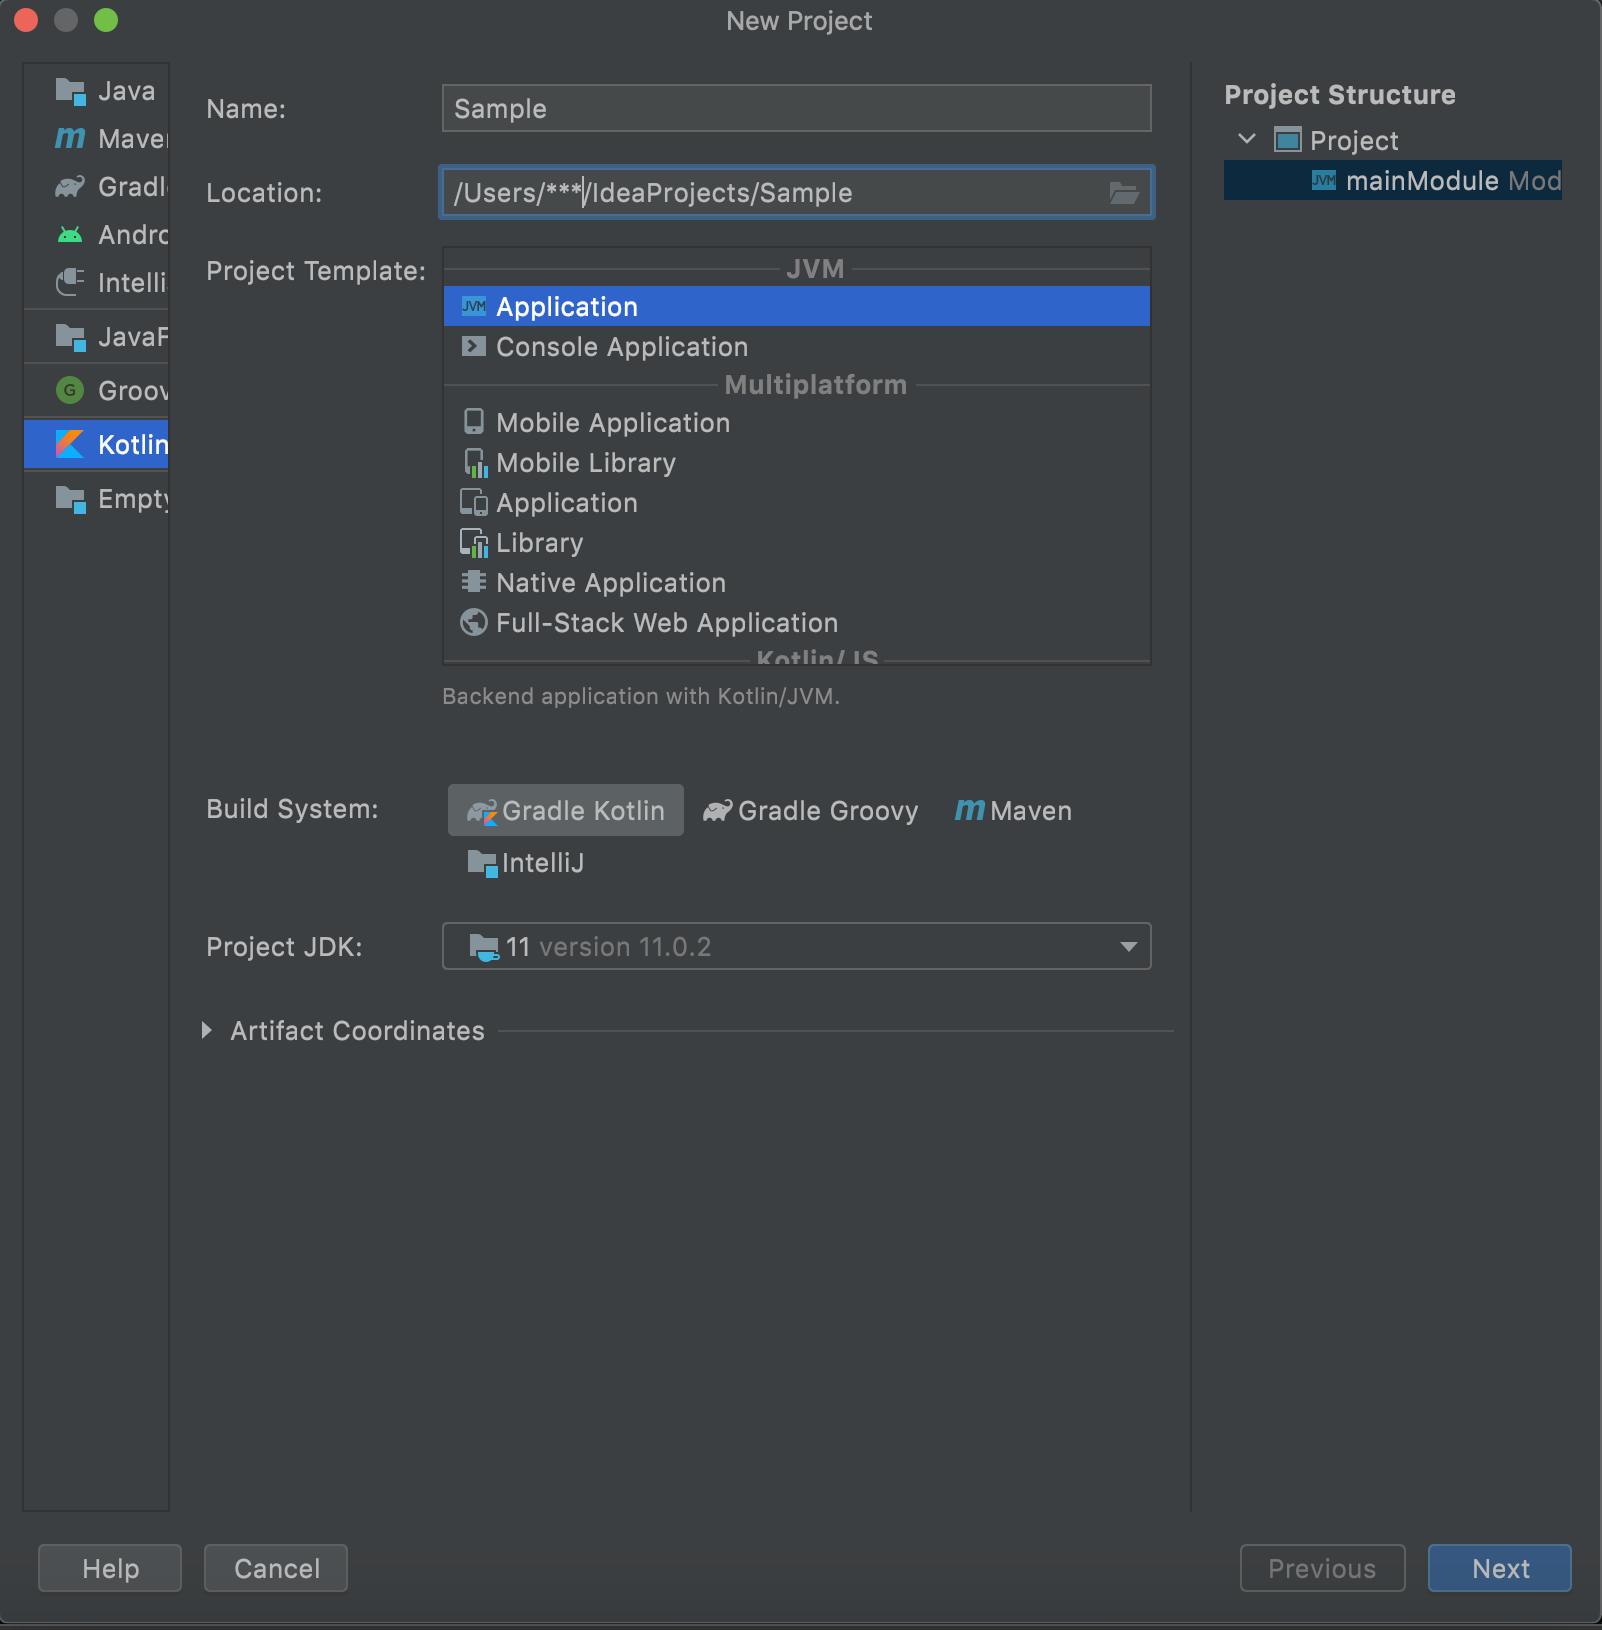Image resolution: width=1602 pixels, height=1630 pixels.
Task: Select Android project type in sidebar
Action: click(97, 235)
